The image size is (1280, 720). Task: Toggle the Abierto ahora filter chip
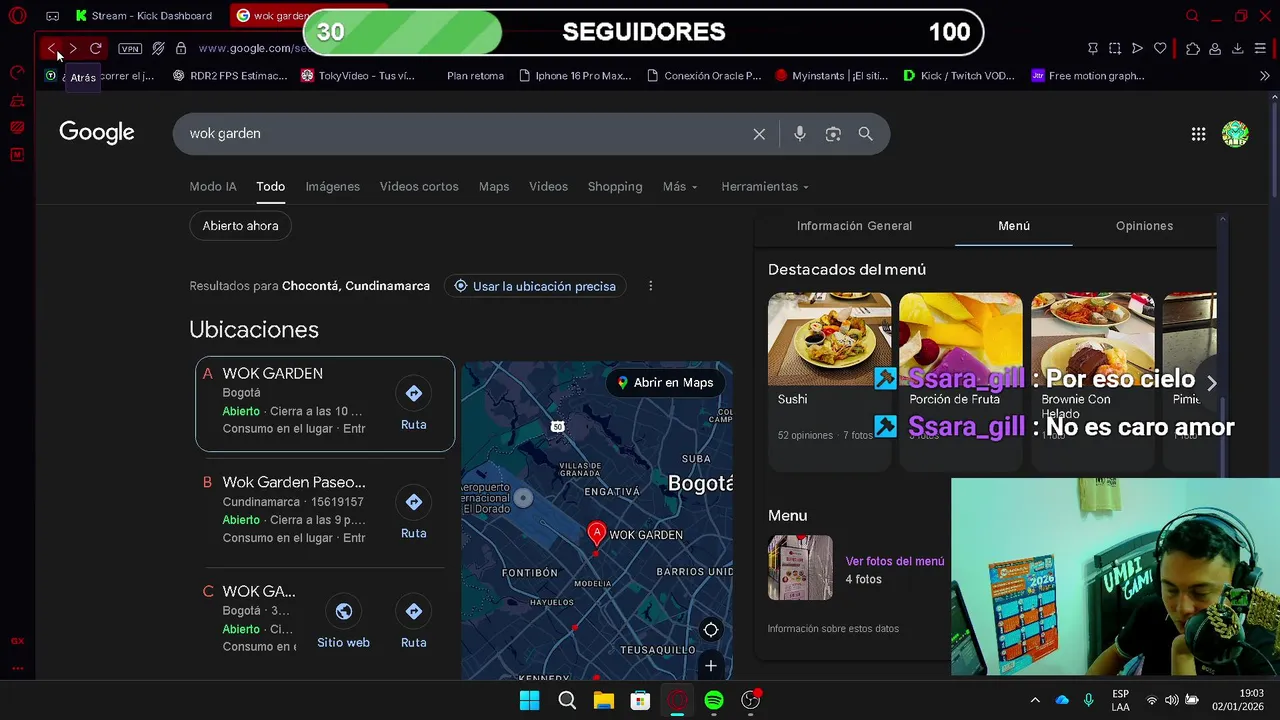[x=241, y=226]
